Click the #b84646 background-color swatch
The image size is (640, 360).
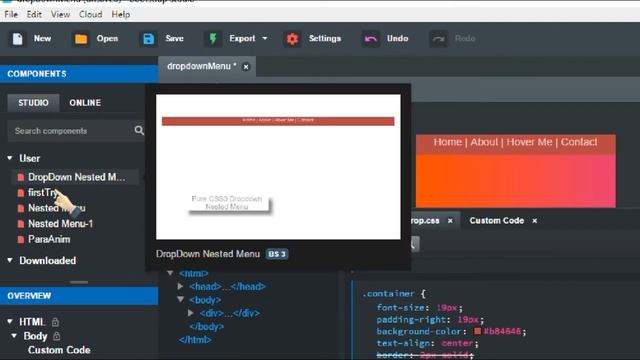tap(478, 331)
